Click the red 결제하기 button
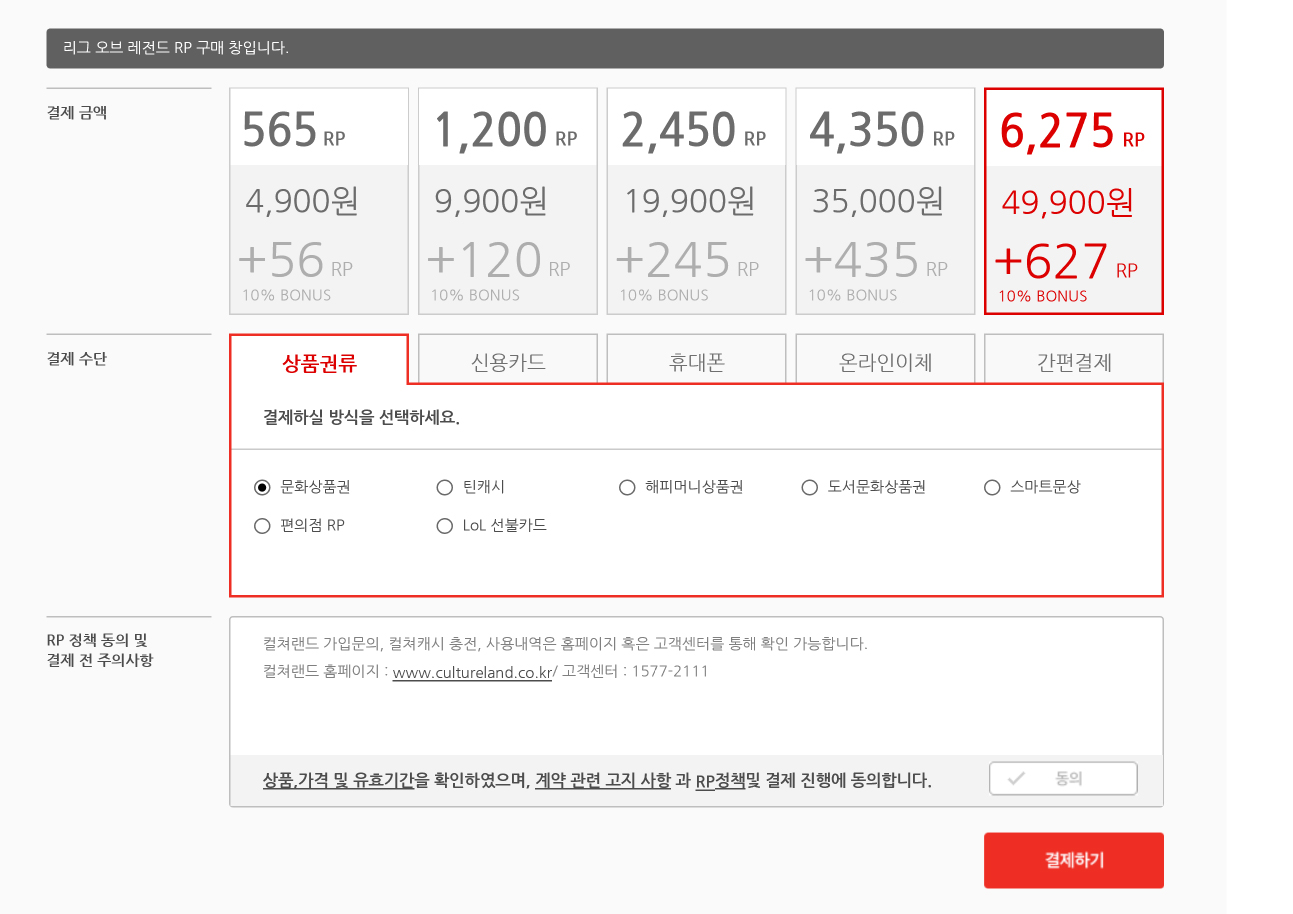The width and height of the screenshot is (1293, 914). click(x=1074, y=860)
